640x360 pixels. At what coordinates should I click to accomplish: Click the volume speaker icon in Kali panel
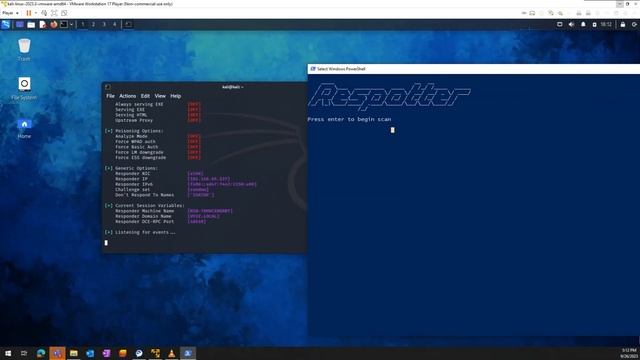coord(571,24)
